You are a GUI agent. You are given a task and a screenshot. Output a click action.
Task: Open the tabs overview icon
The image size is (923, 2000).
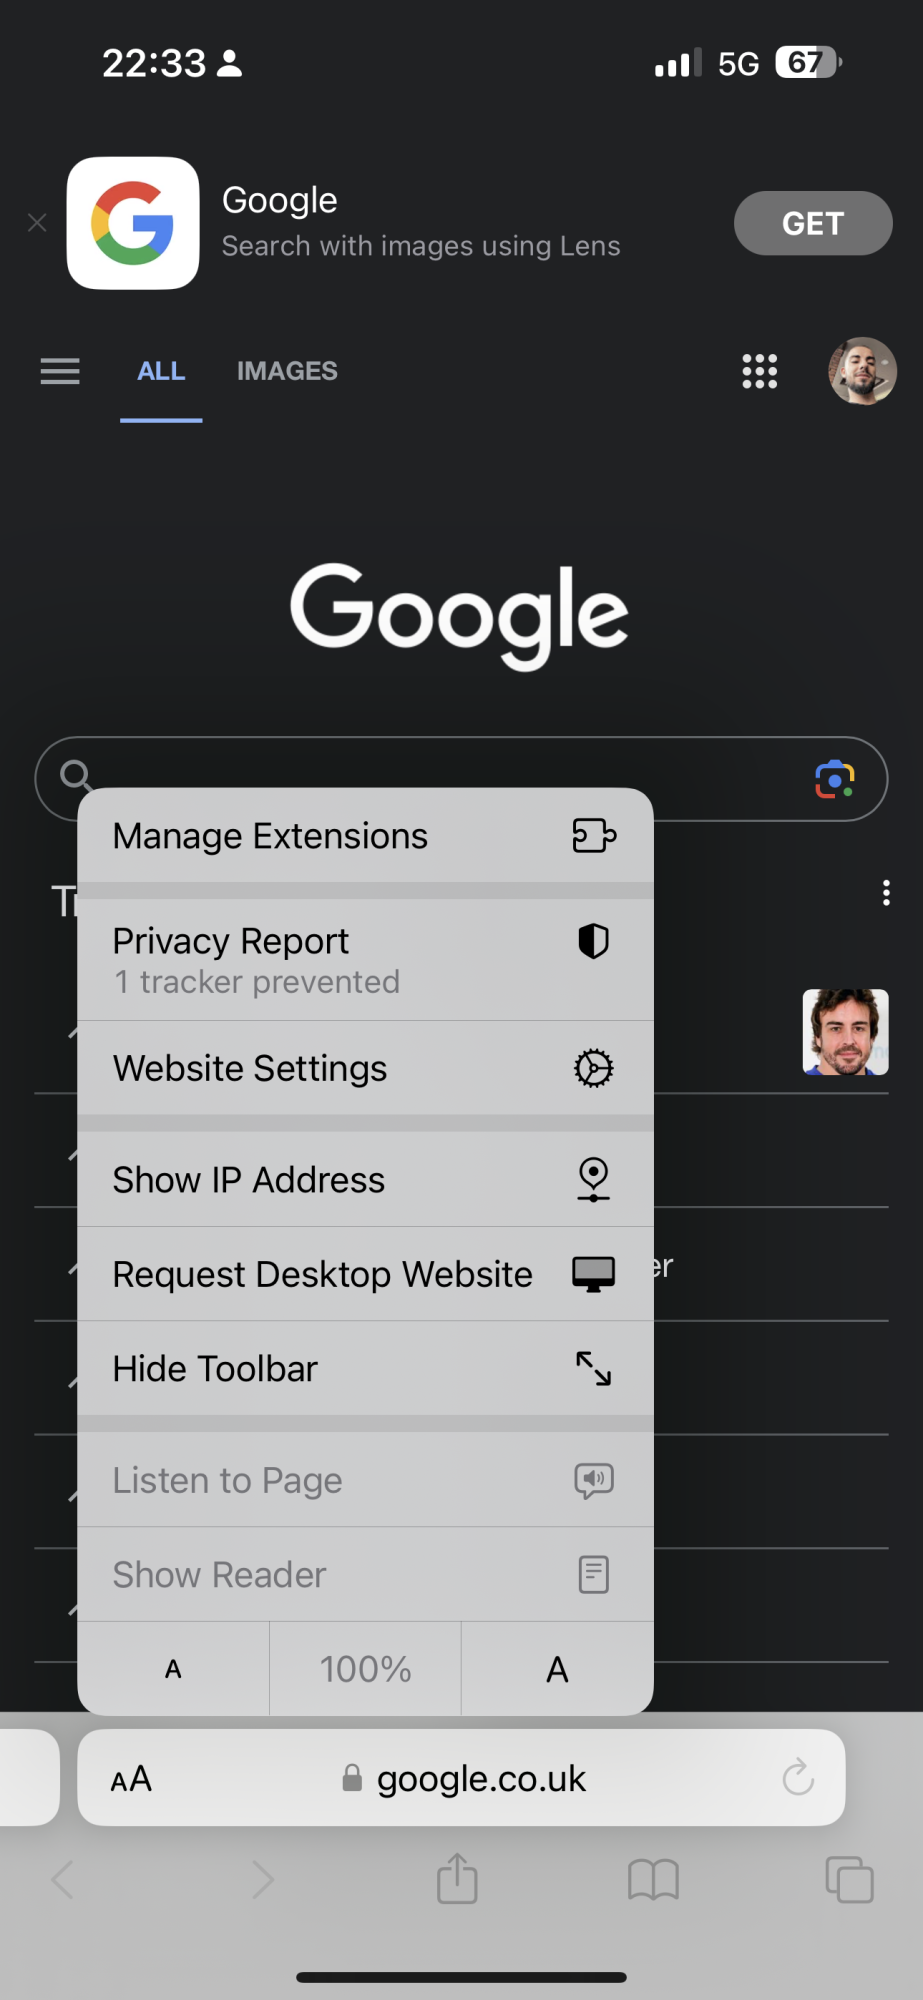point(849,1879)
